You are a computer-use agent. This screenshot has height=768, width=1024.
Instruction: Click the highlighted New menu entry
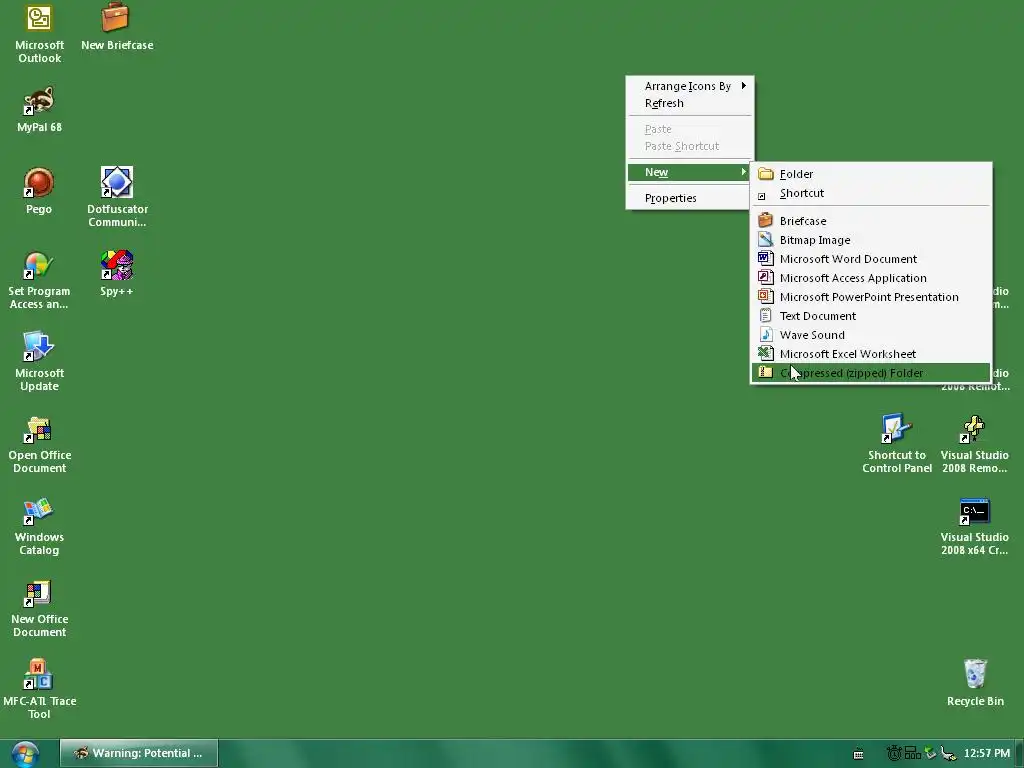pyautogui.click(x=690, y=172)
